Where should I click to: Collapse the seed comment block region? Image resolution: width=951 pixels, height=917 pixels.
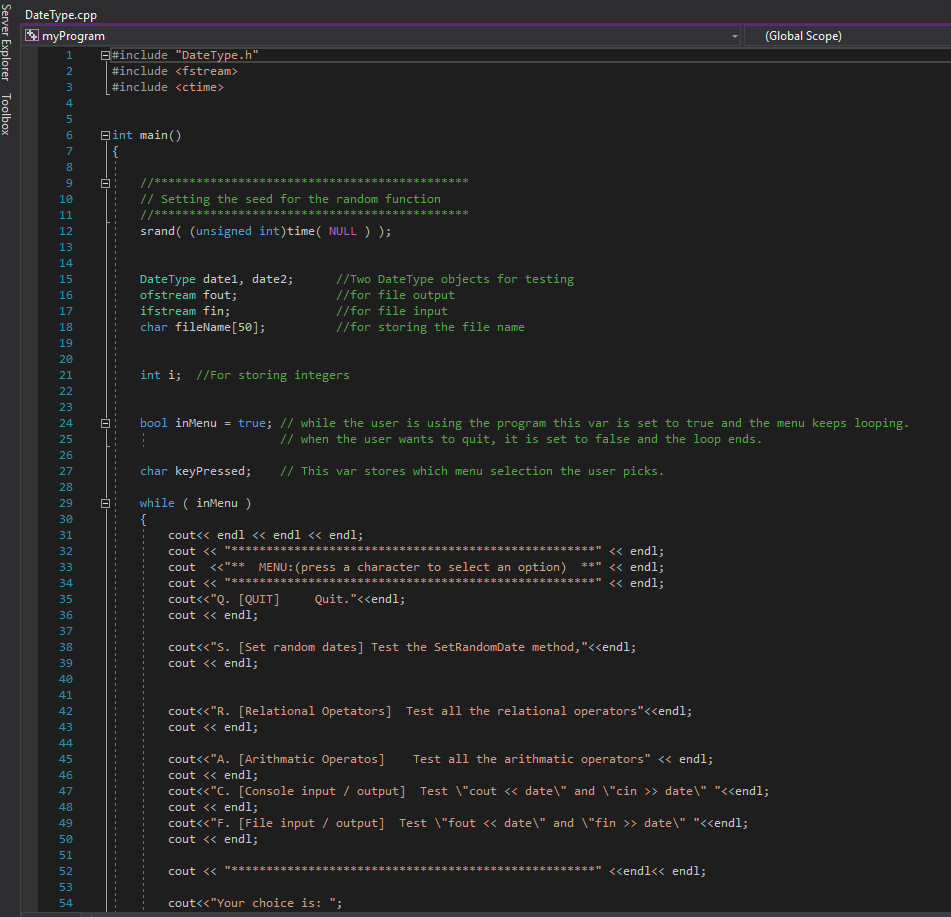pos(105,182)
